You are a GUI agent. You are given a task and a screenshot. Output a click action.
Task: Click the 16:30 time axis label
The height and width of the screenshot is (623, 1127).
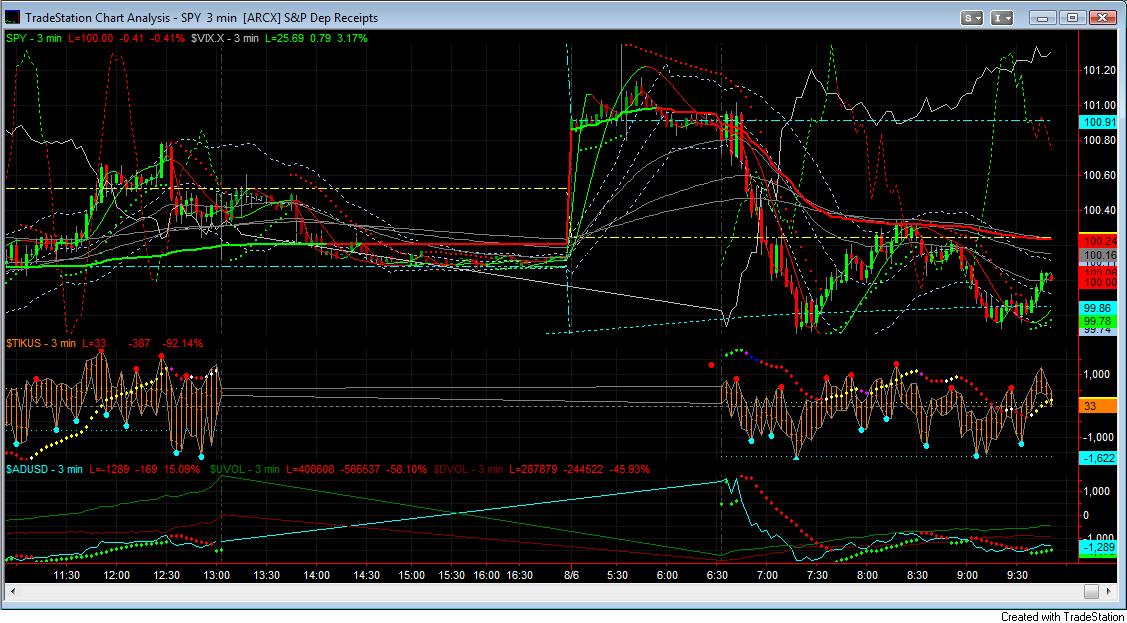pyautogui.click(x=520, y=575)
